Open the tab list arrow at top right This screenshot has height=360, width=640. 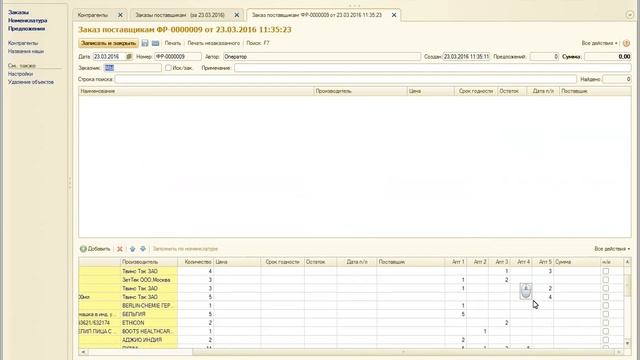point(629,15)
